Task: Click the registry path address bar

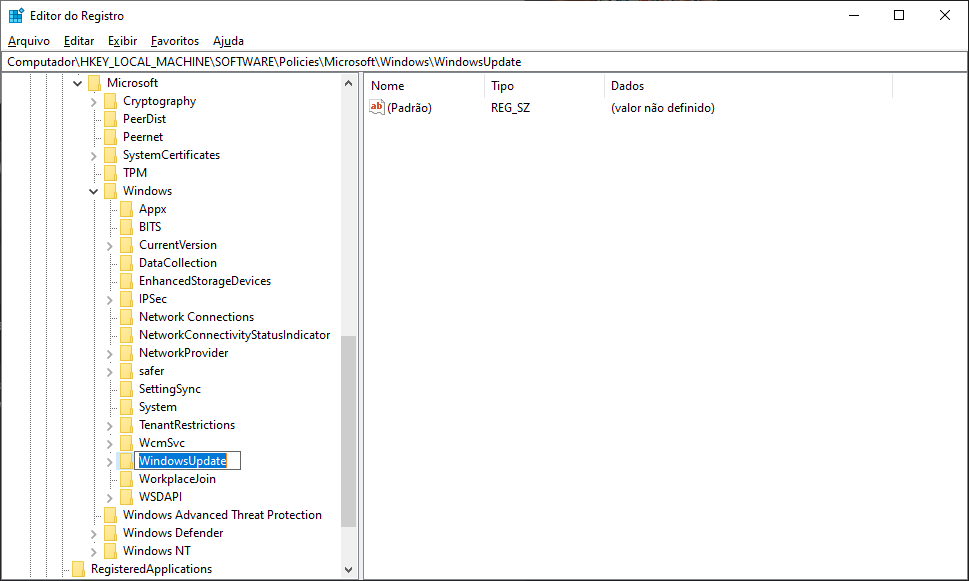Action: click(484, 62)
